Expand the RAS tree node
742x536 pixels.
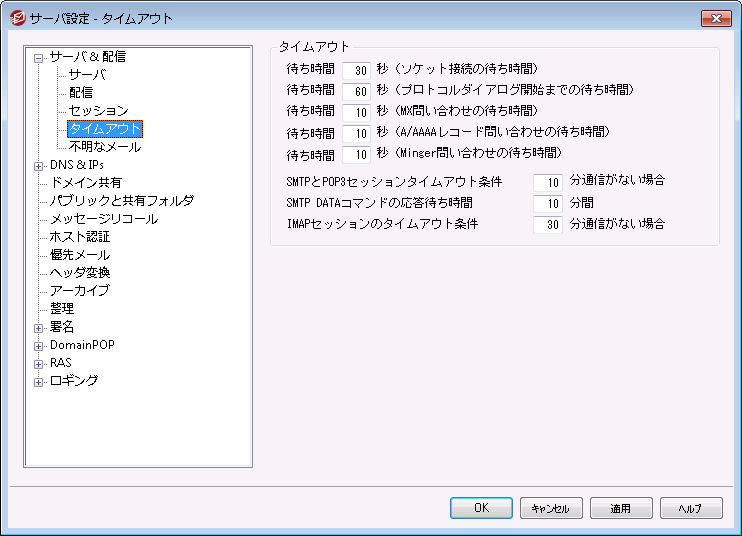coord(39,363)
